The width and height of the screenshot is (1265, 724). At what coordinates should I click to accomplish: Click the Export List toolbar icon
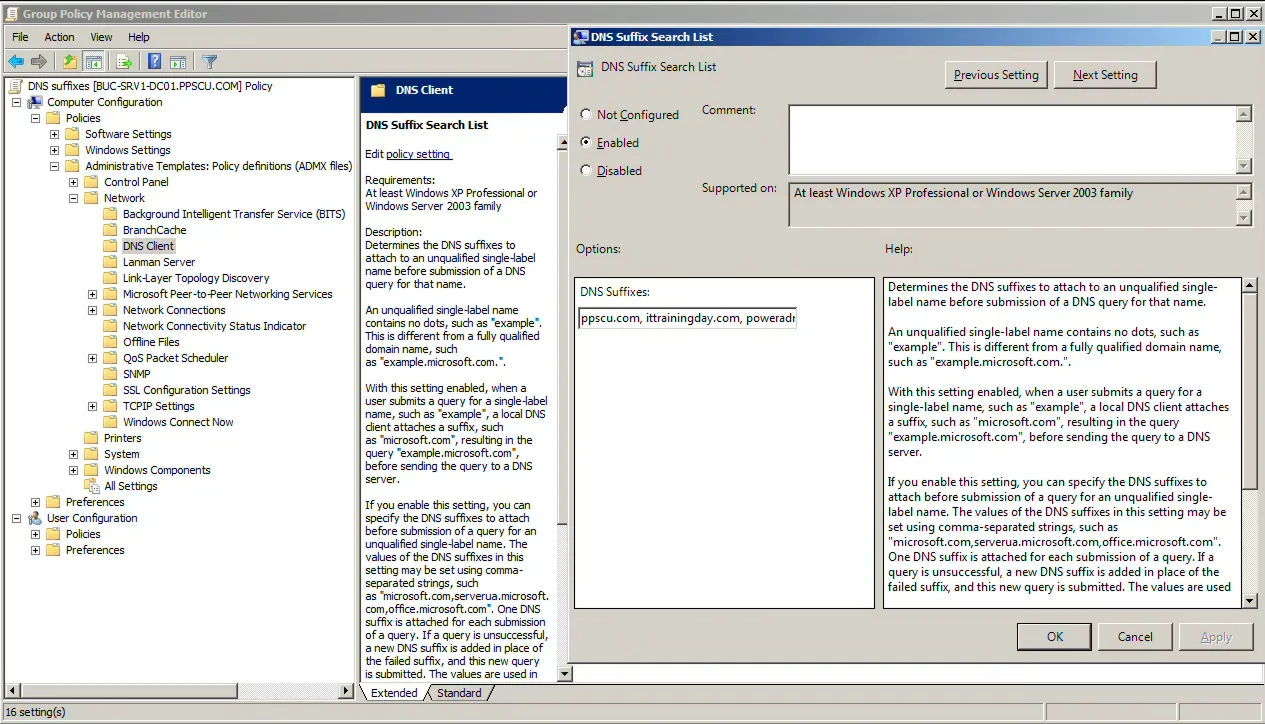pos(124,61)
